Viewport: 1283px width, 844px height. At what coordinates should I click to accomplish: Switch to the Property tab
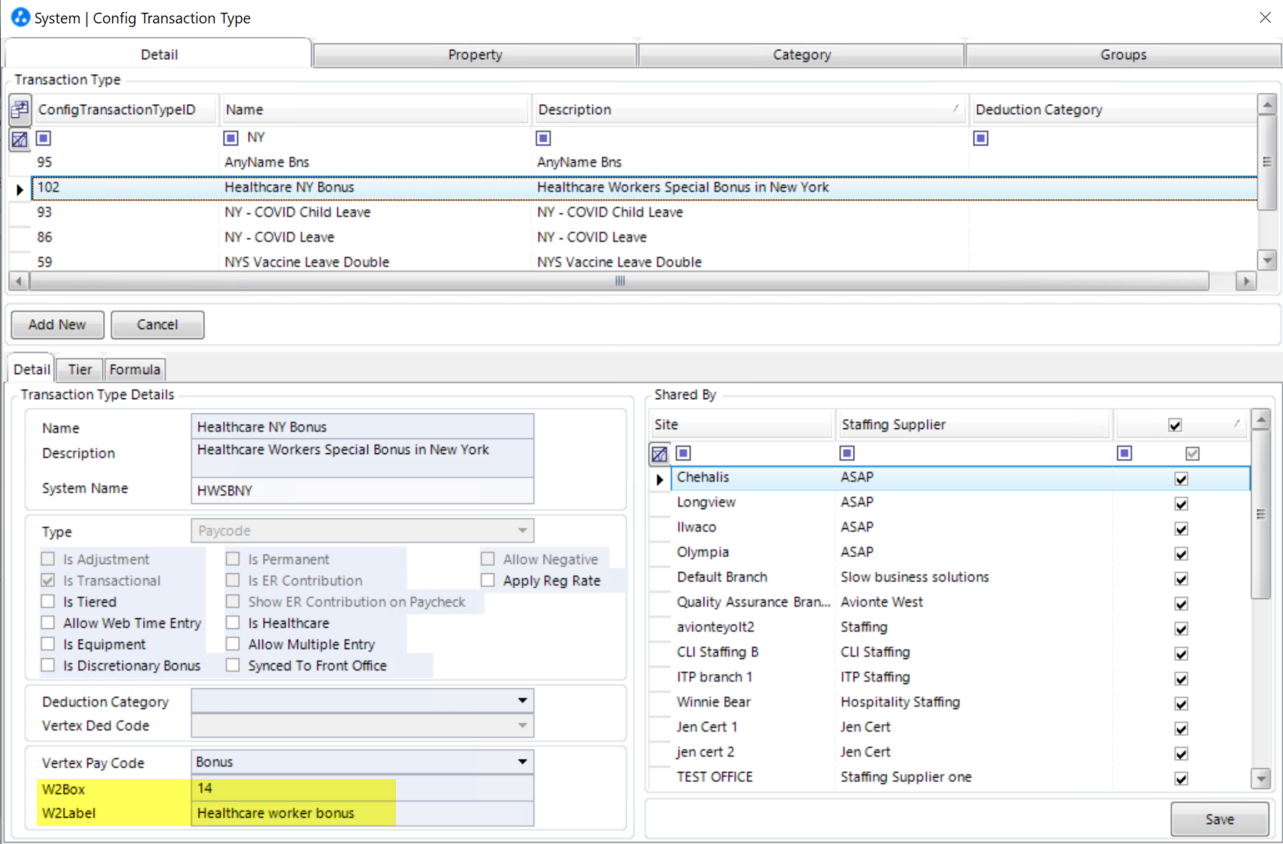tap(475, 55)
